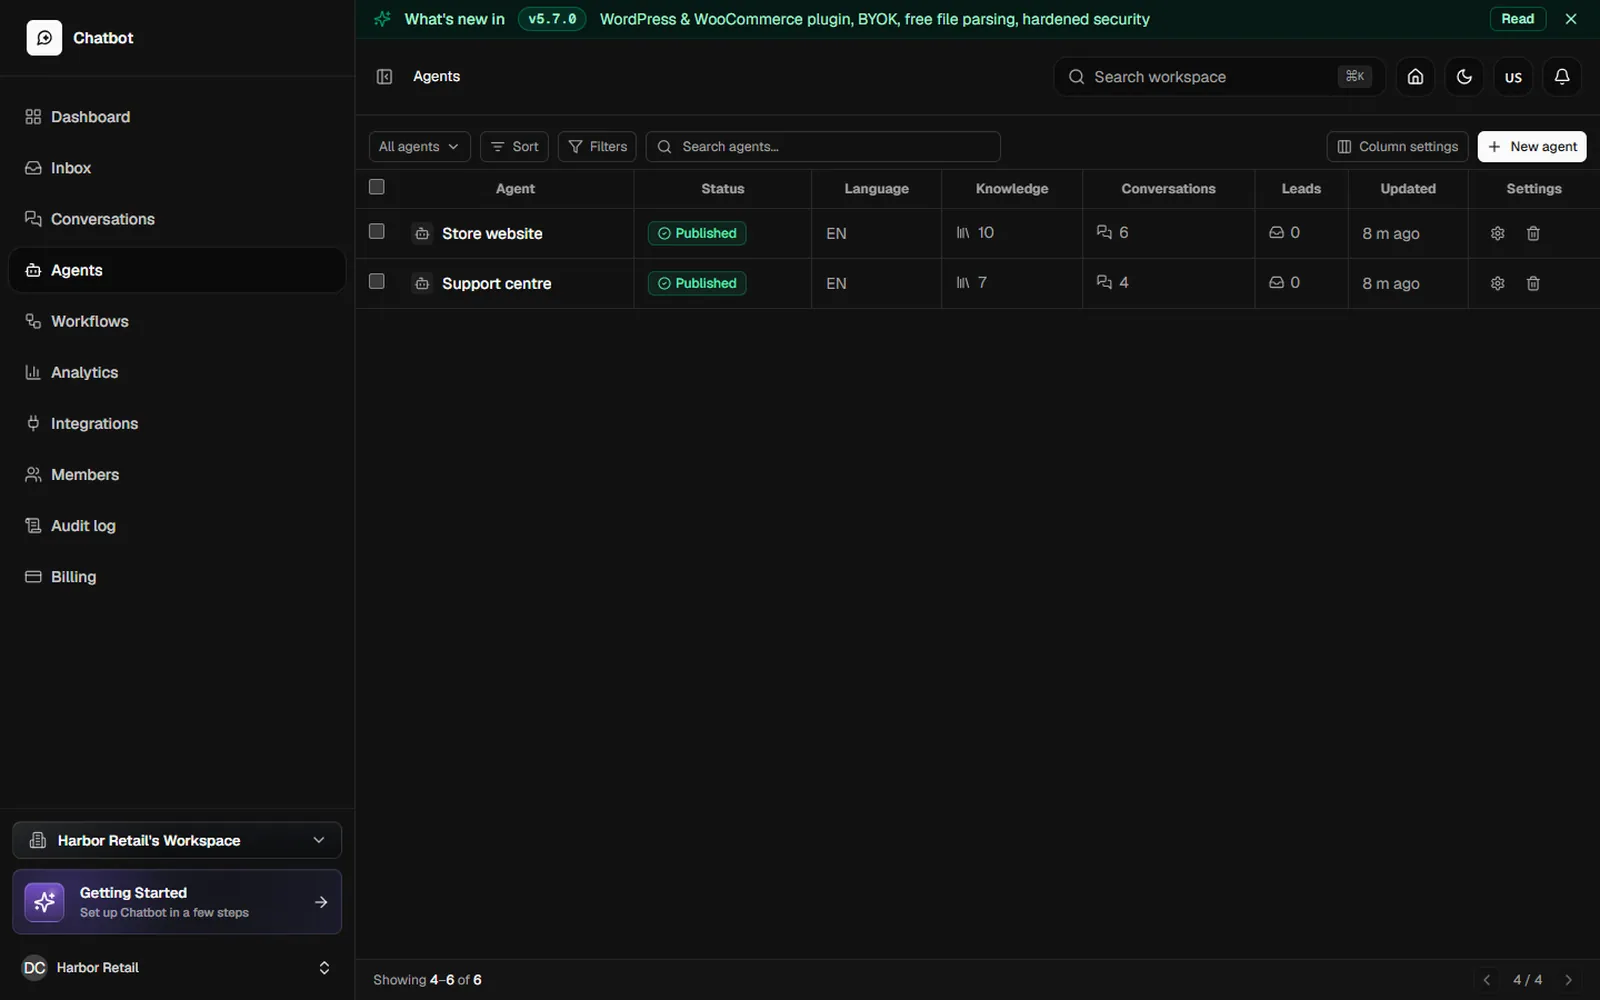Go to next page arrow
This screenshot has width=1600, height=1000.
1568,980
